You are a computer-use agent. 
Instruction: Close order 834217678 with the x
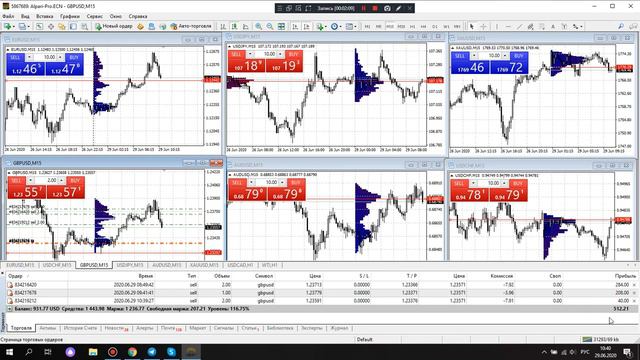pyautogui.click(x=634, y=293)
